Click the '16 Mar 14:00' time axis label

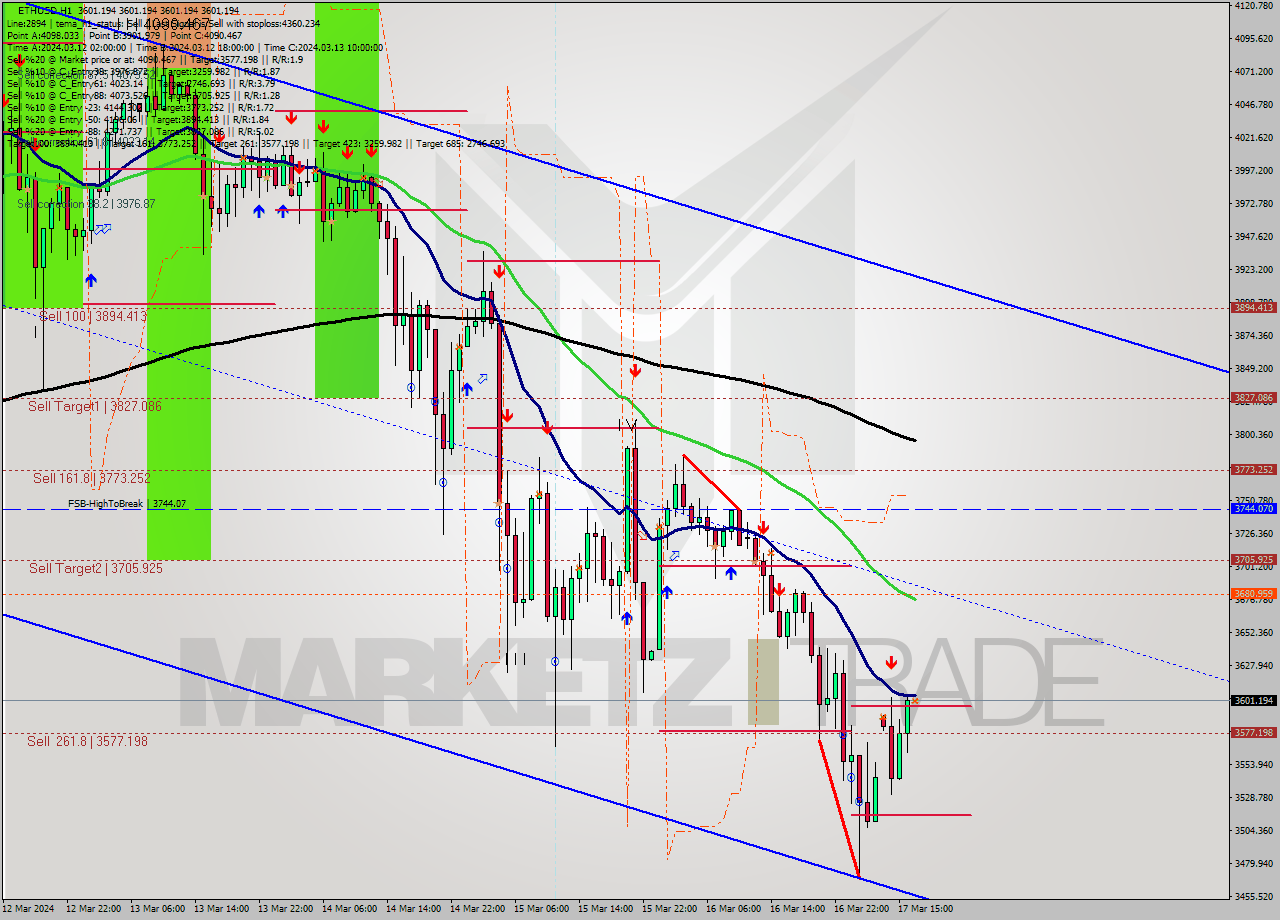click(x=796, y=909)
